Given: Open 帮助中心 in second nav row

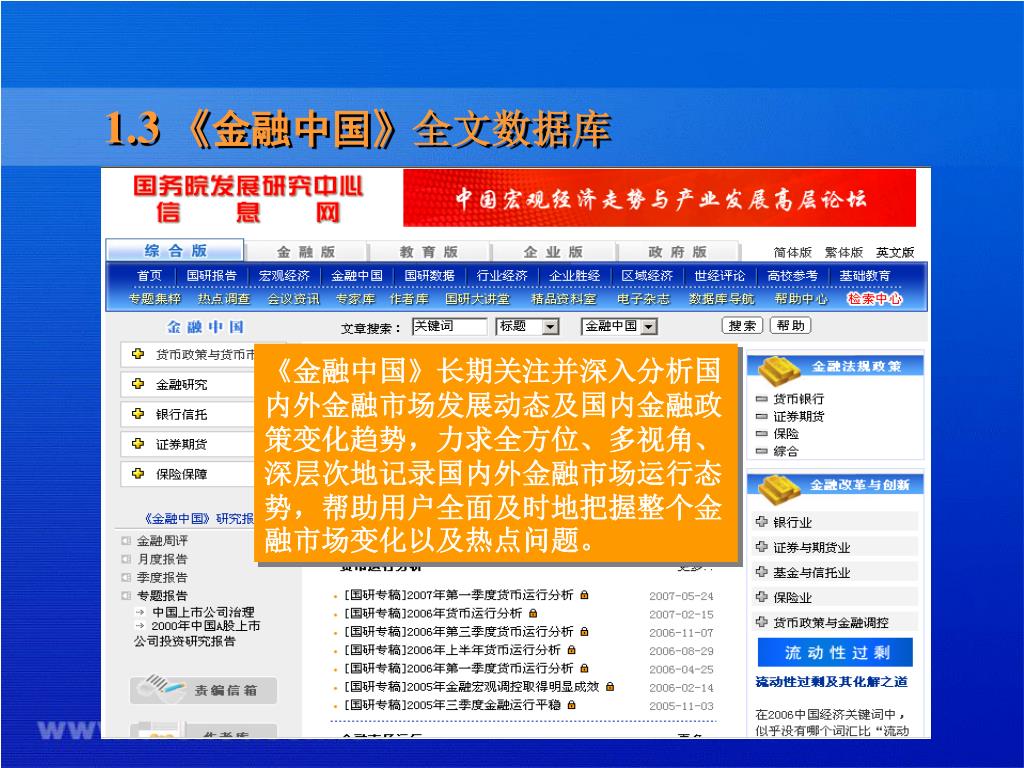Looking at the screenshot, I should pyautogui.click(x=801, y=298).
